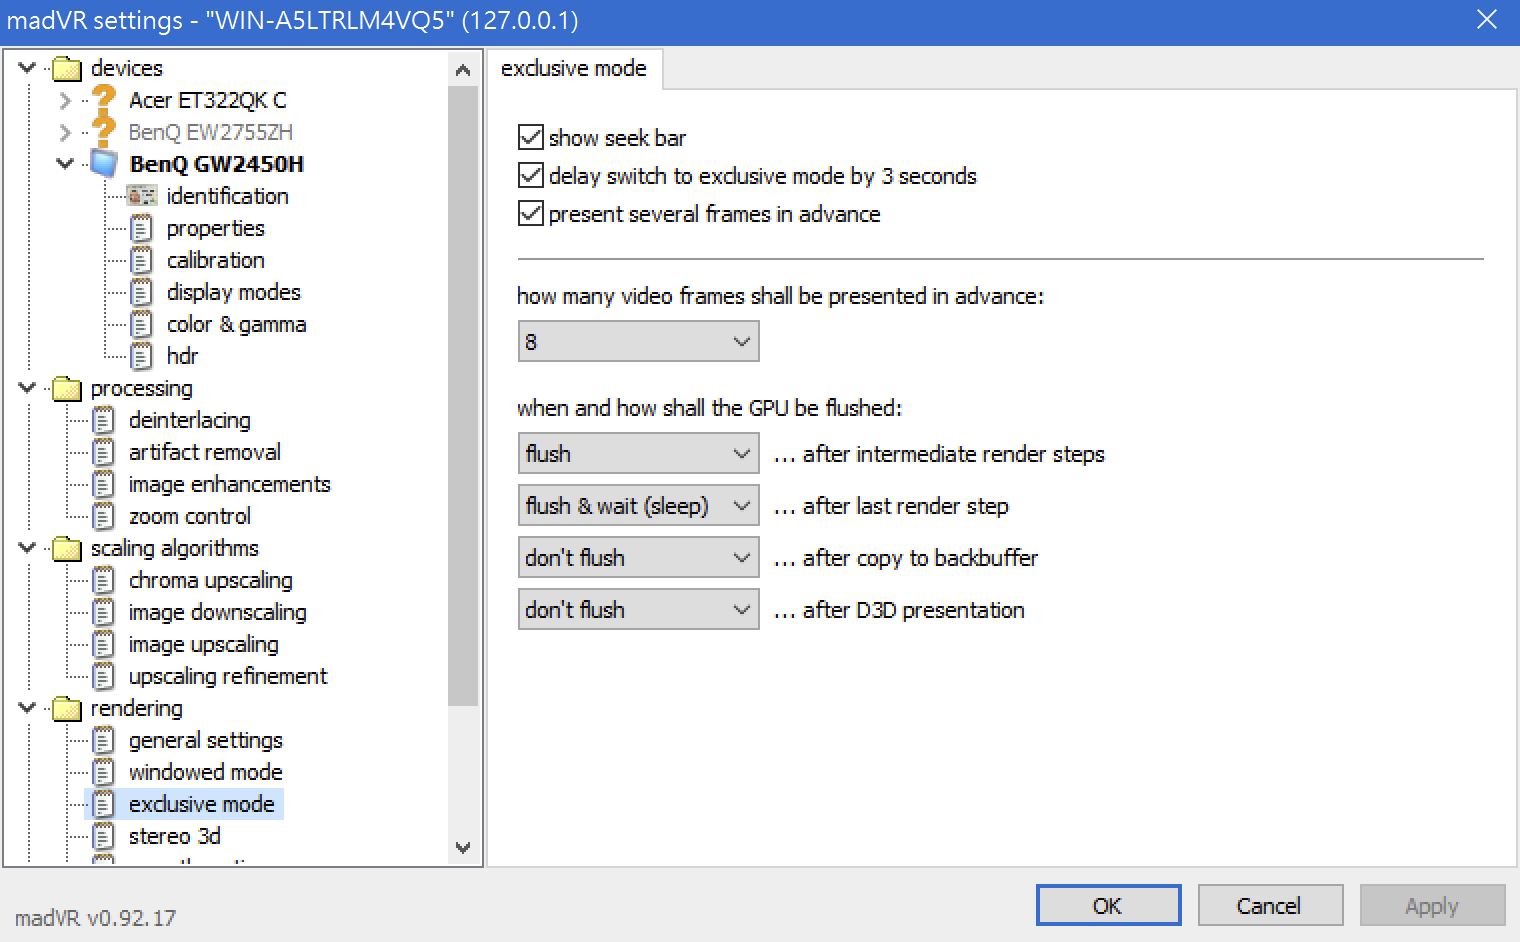
Task: Open the display modes settings page
Action: pyautogui.click(x=233, y=292)
